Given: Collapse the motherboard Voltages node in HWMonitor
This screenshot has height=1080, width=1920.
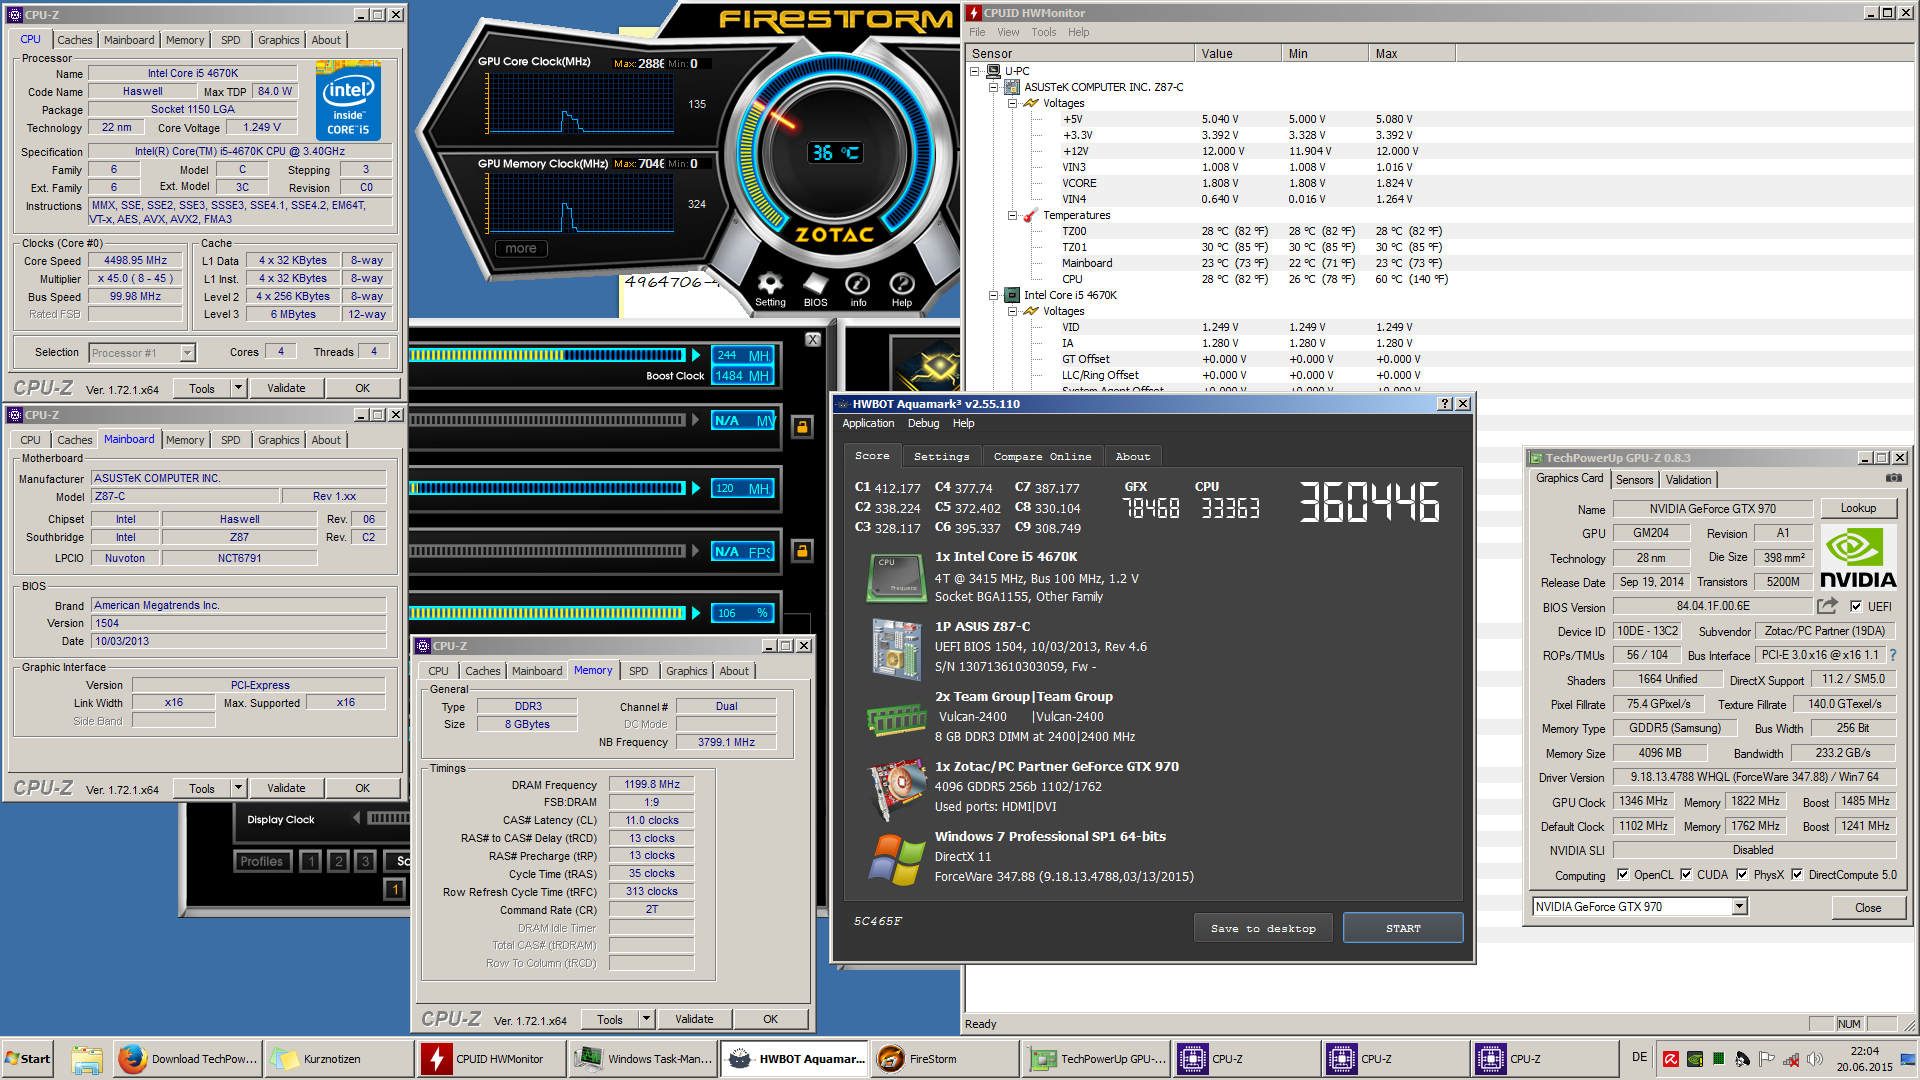Looking at the screenshot, I should point(1013,103).
